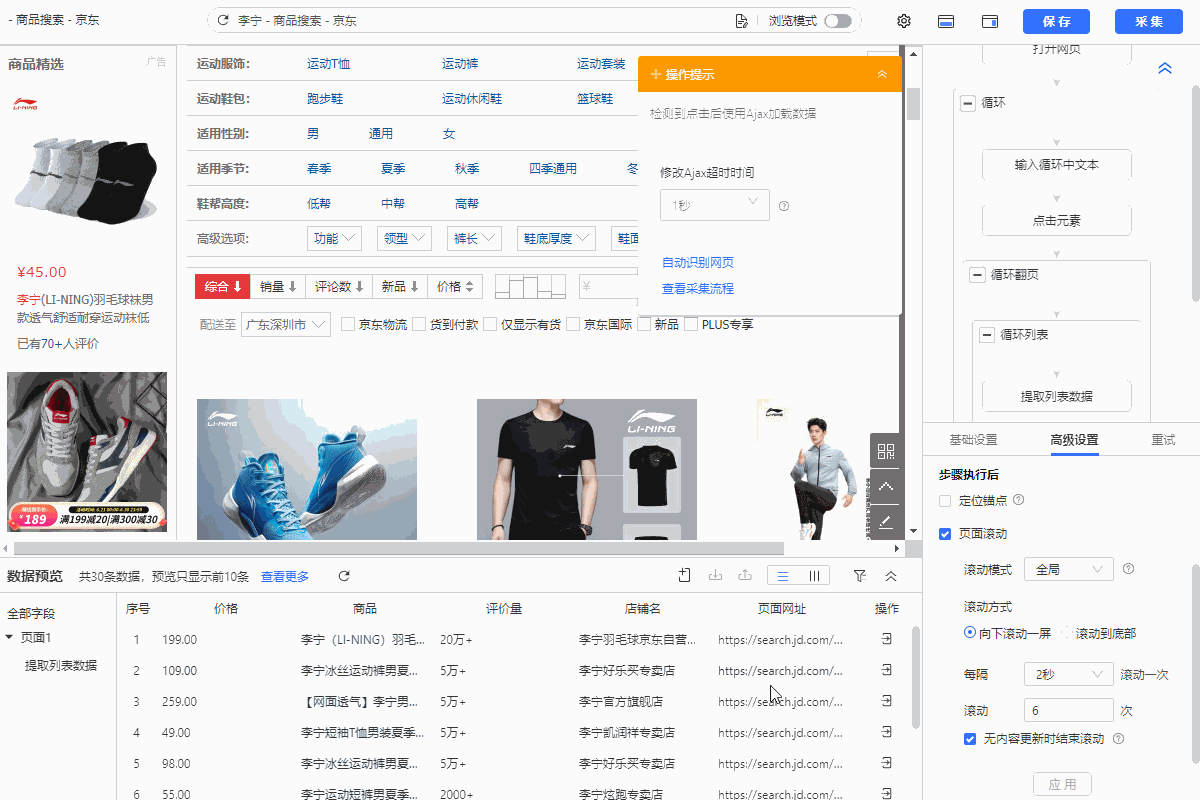Reload the page with the address bar refresh icon
The image size is (1200, 800).
pyautogui.click(x=221, y=21)
